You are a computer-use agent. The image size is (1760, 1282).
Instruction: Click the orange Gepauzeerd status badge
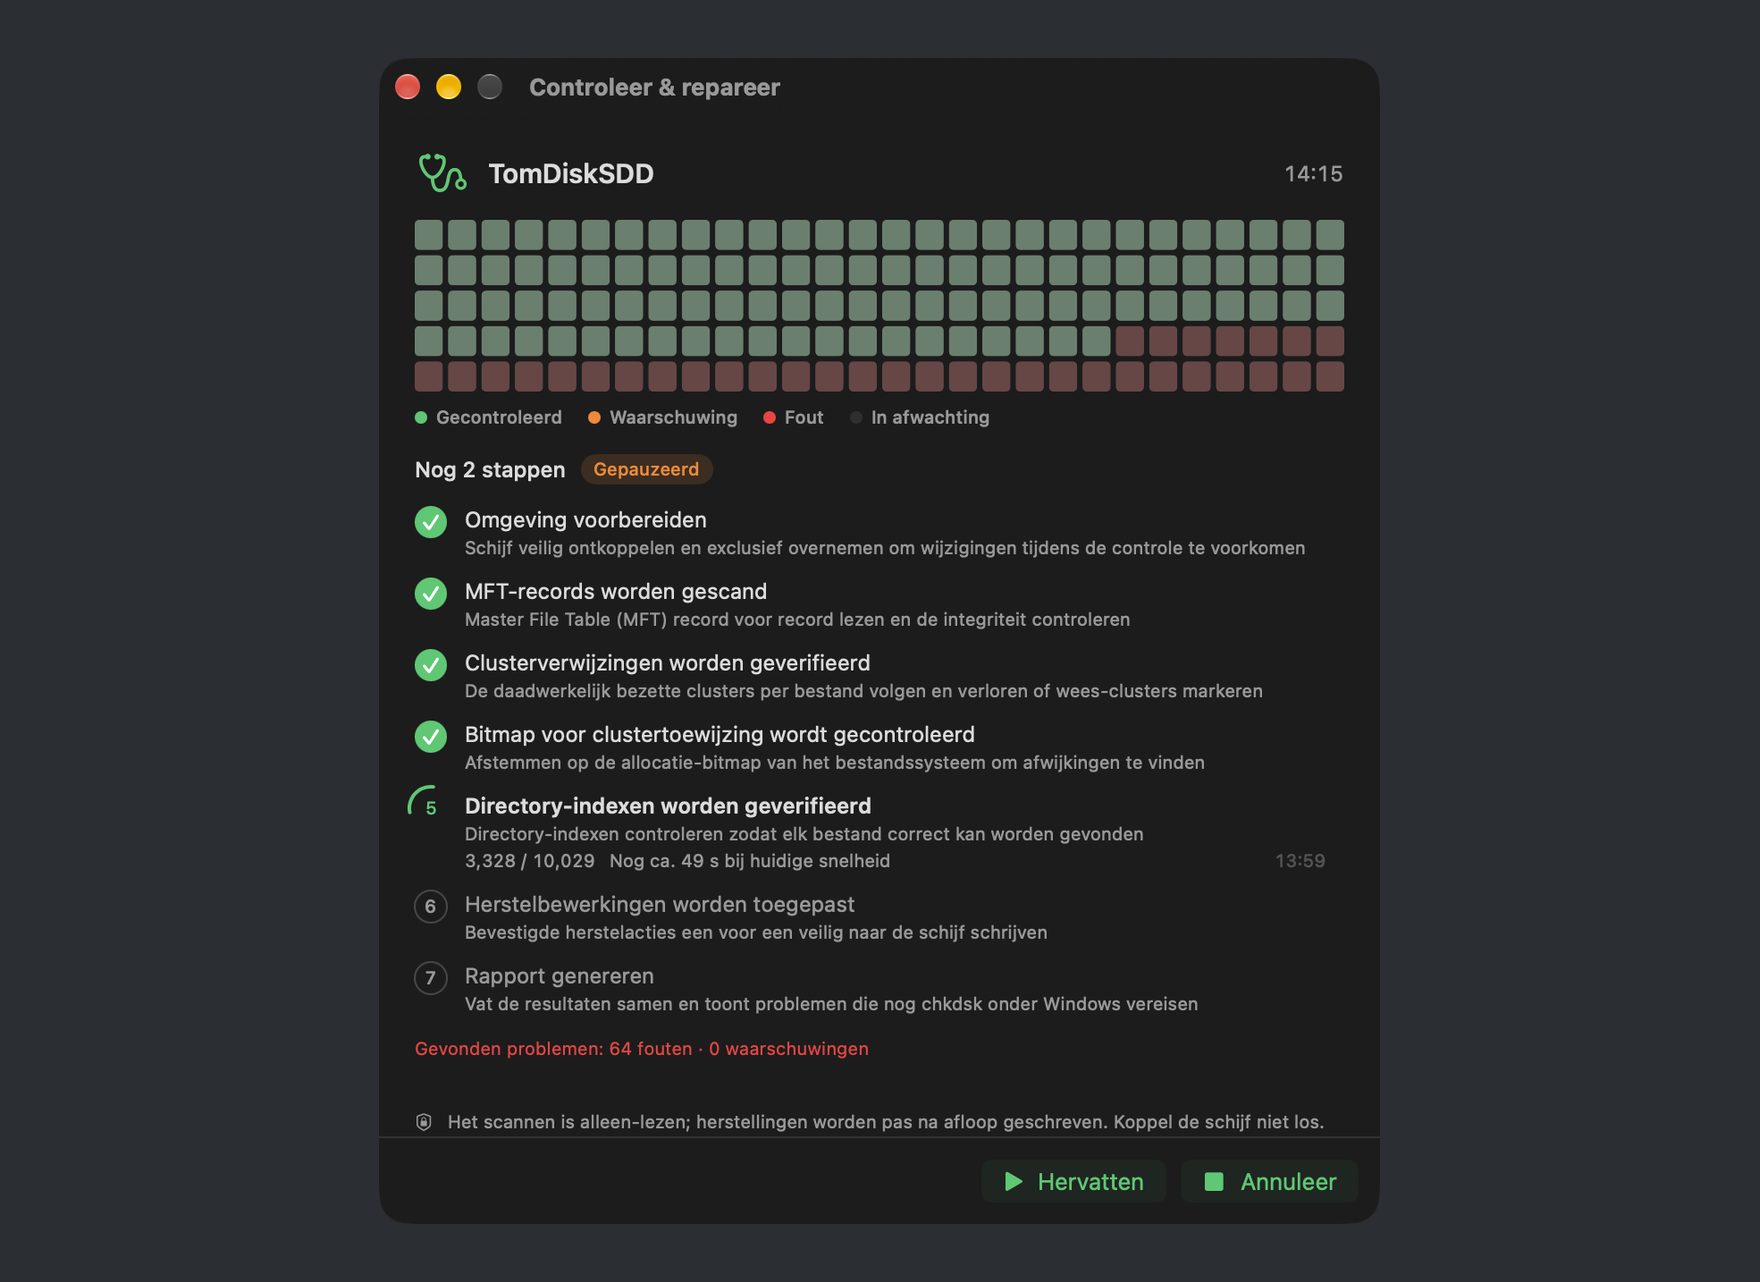tap(646, 469)
